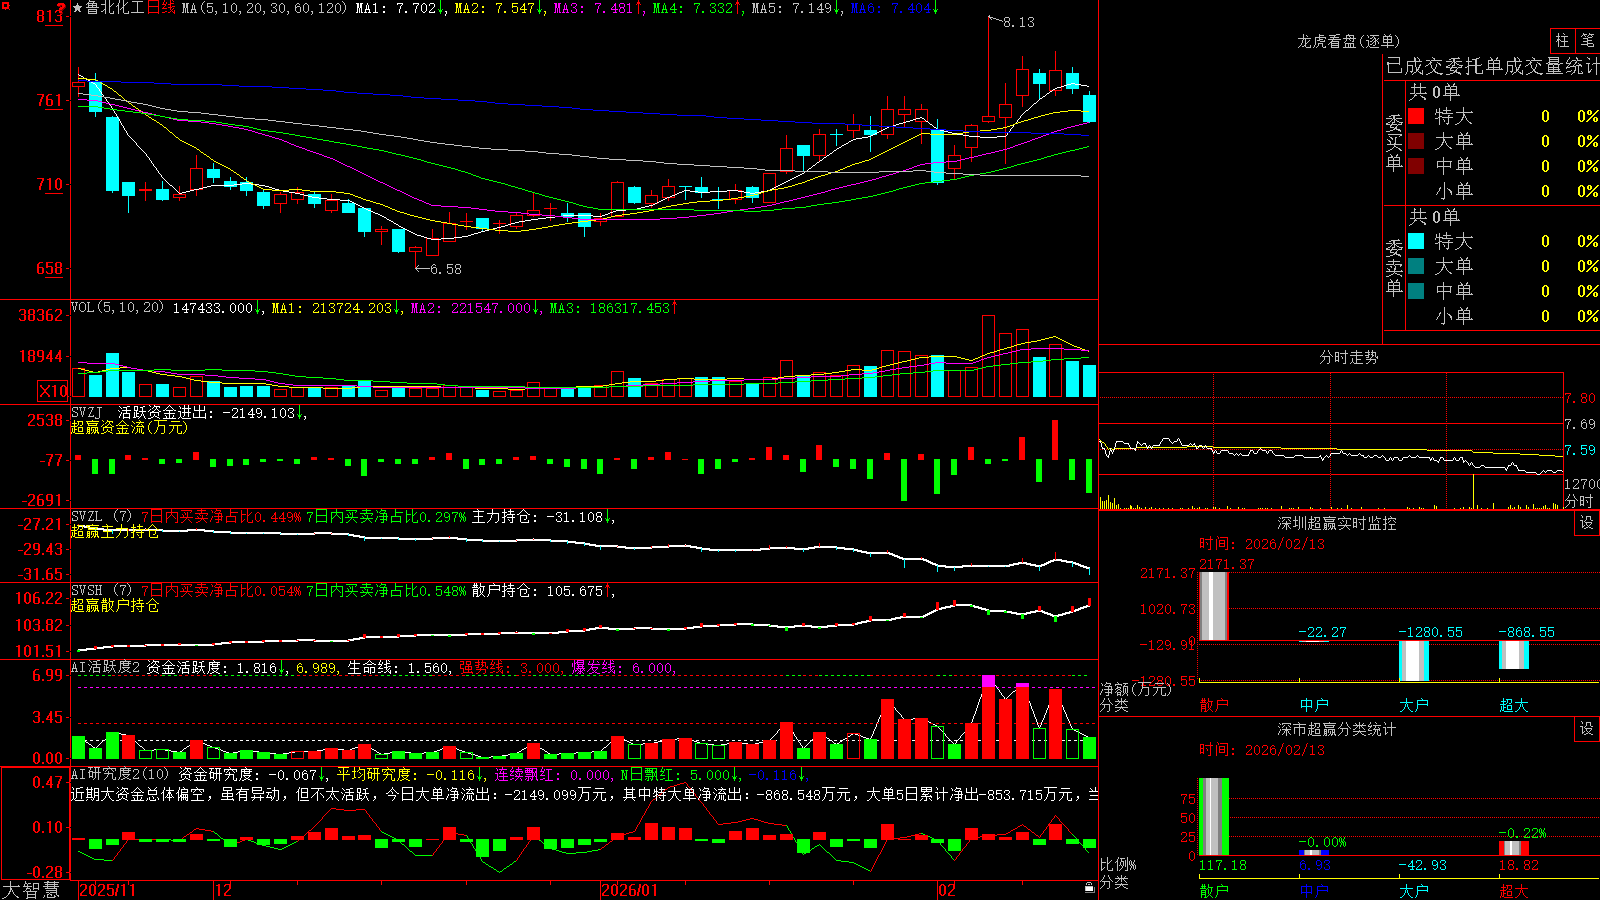Select 中户 category in 深圳超赢实时监控
Image resolution: width=1600 pixels, height=900 pixels.
pyautogui.click(x=1314, y=705)
